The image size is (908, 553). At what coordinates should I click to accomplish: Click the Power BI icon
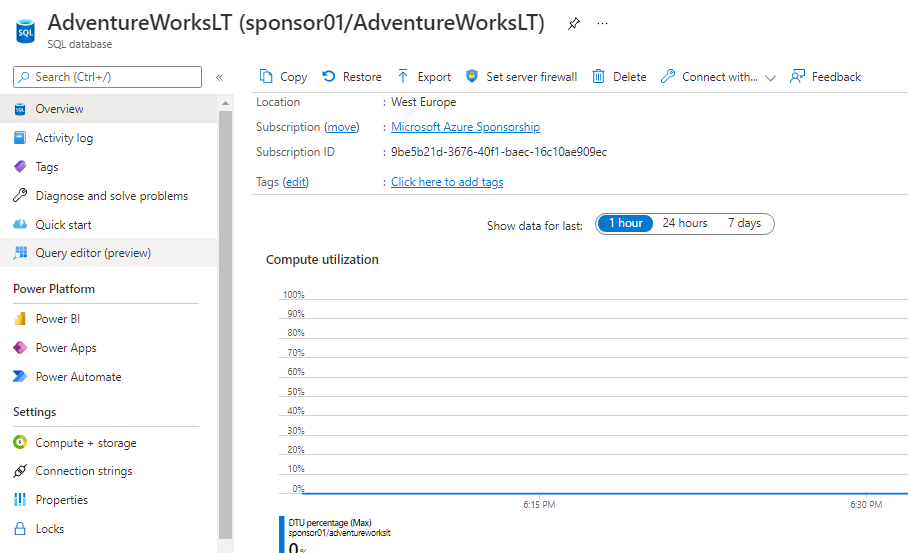pyautogui.click(x=20, y=318)
